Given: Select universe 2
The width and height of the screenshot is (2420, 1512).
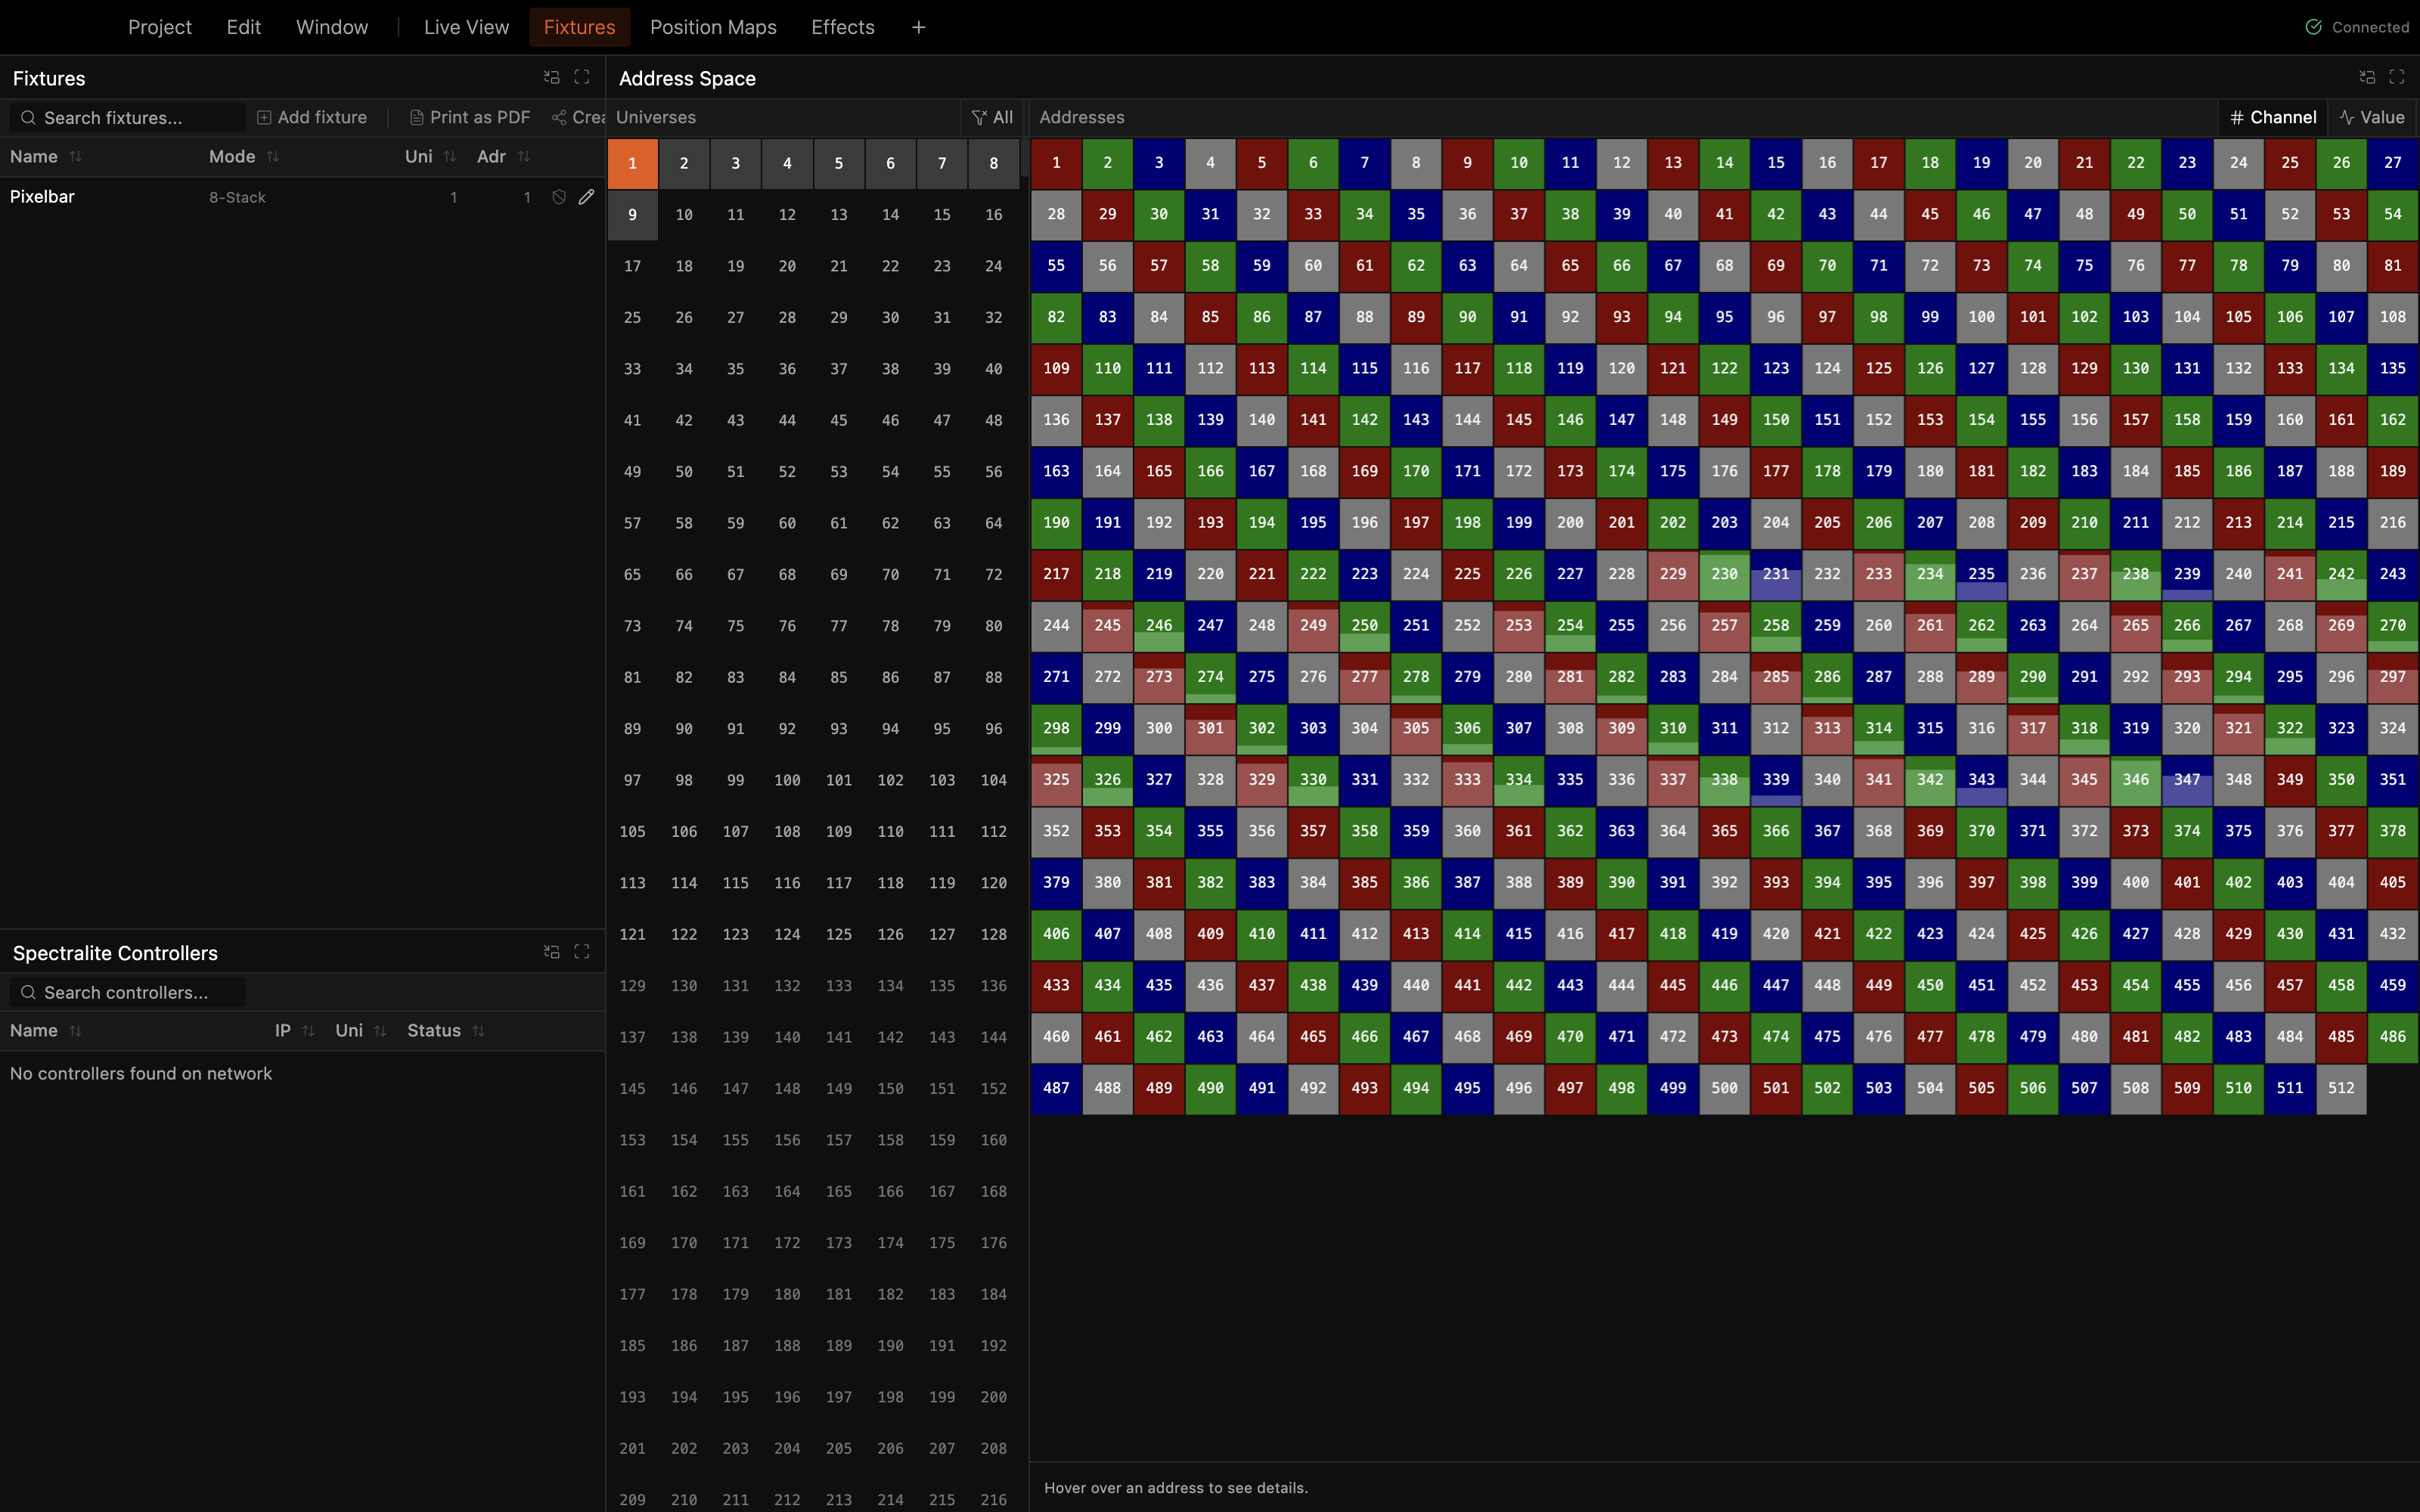Looking at the screenshot, I should (x=684, y=163).
